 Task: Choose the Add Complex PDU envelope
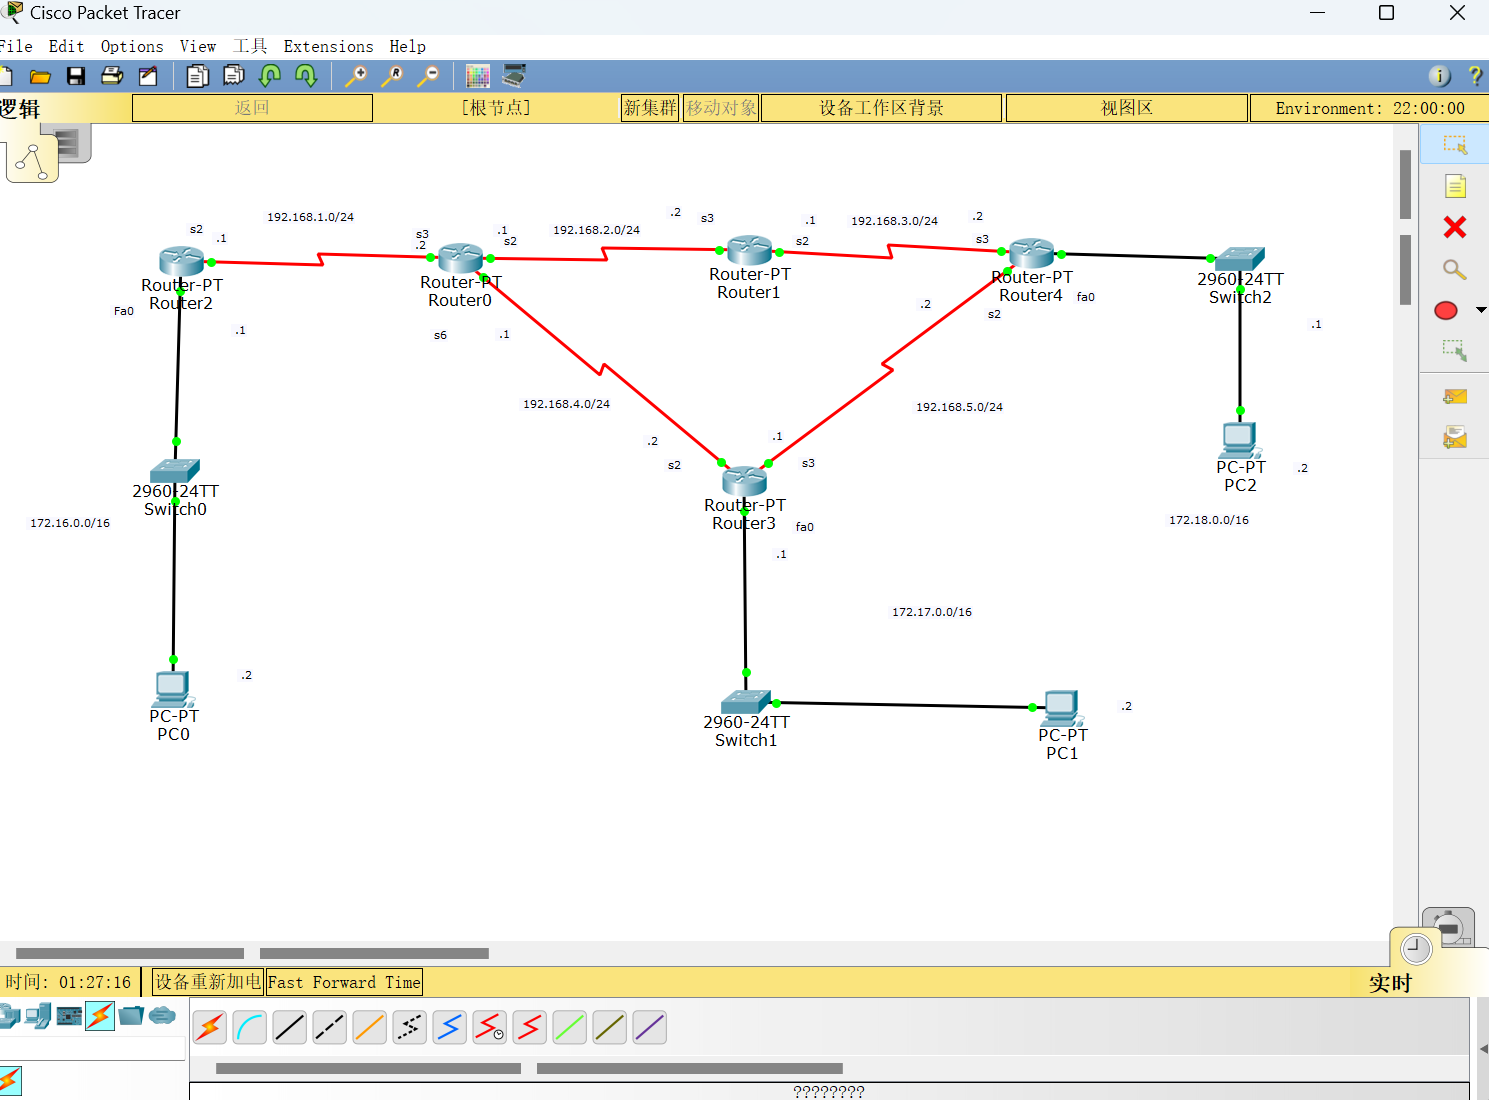pos(1455,437)
